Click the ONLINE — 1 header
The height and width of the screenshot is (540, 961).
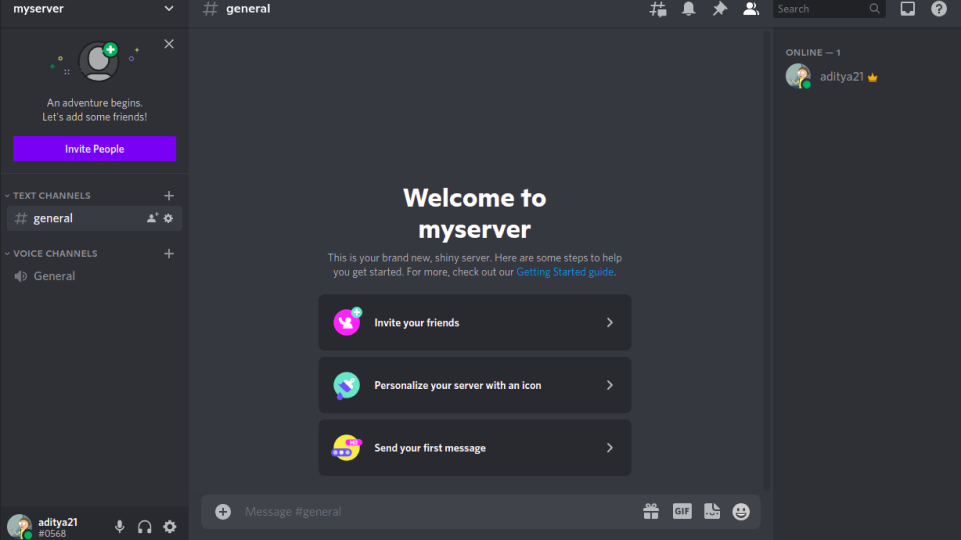(813, 53)
